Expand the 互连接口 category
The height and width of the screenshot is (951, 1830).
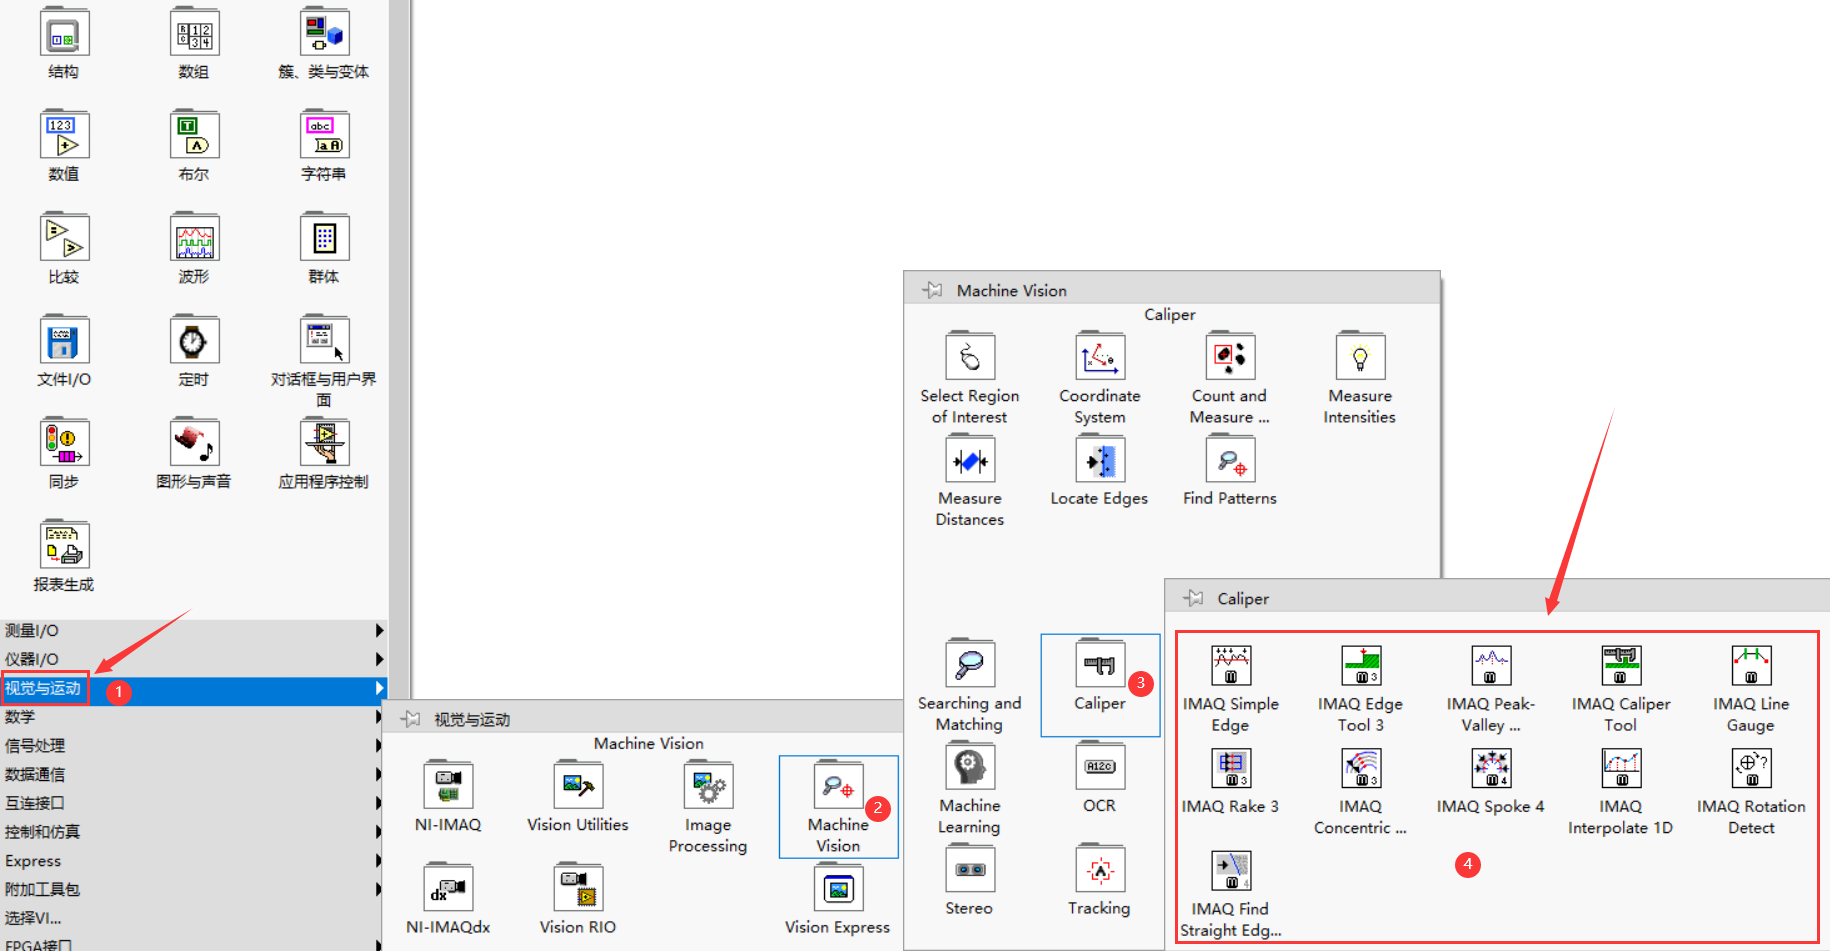point(193,803)
